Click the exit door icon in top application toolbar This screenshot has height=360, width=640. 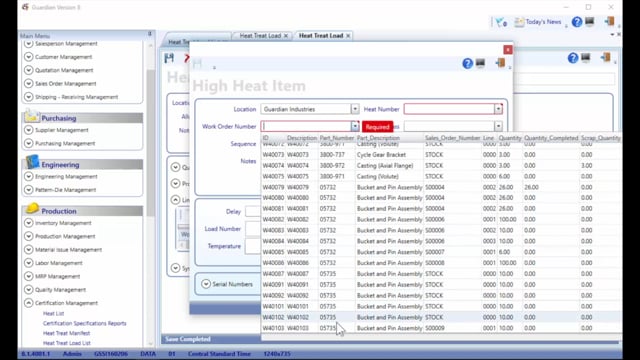(609, 21)
